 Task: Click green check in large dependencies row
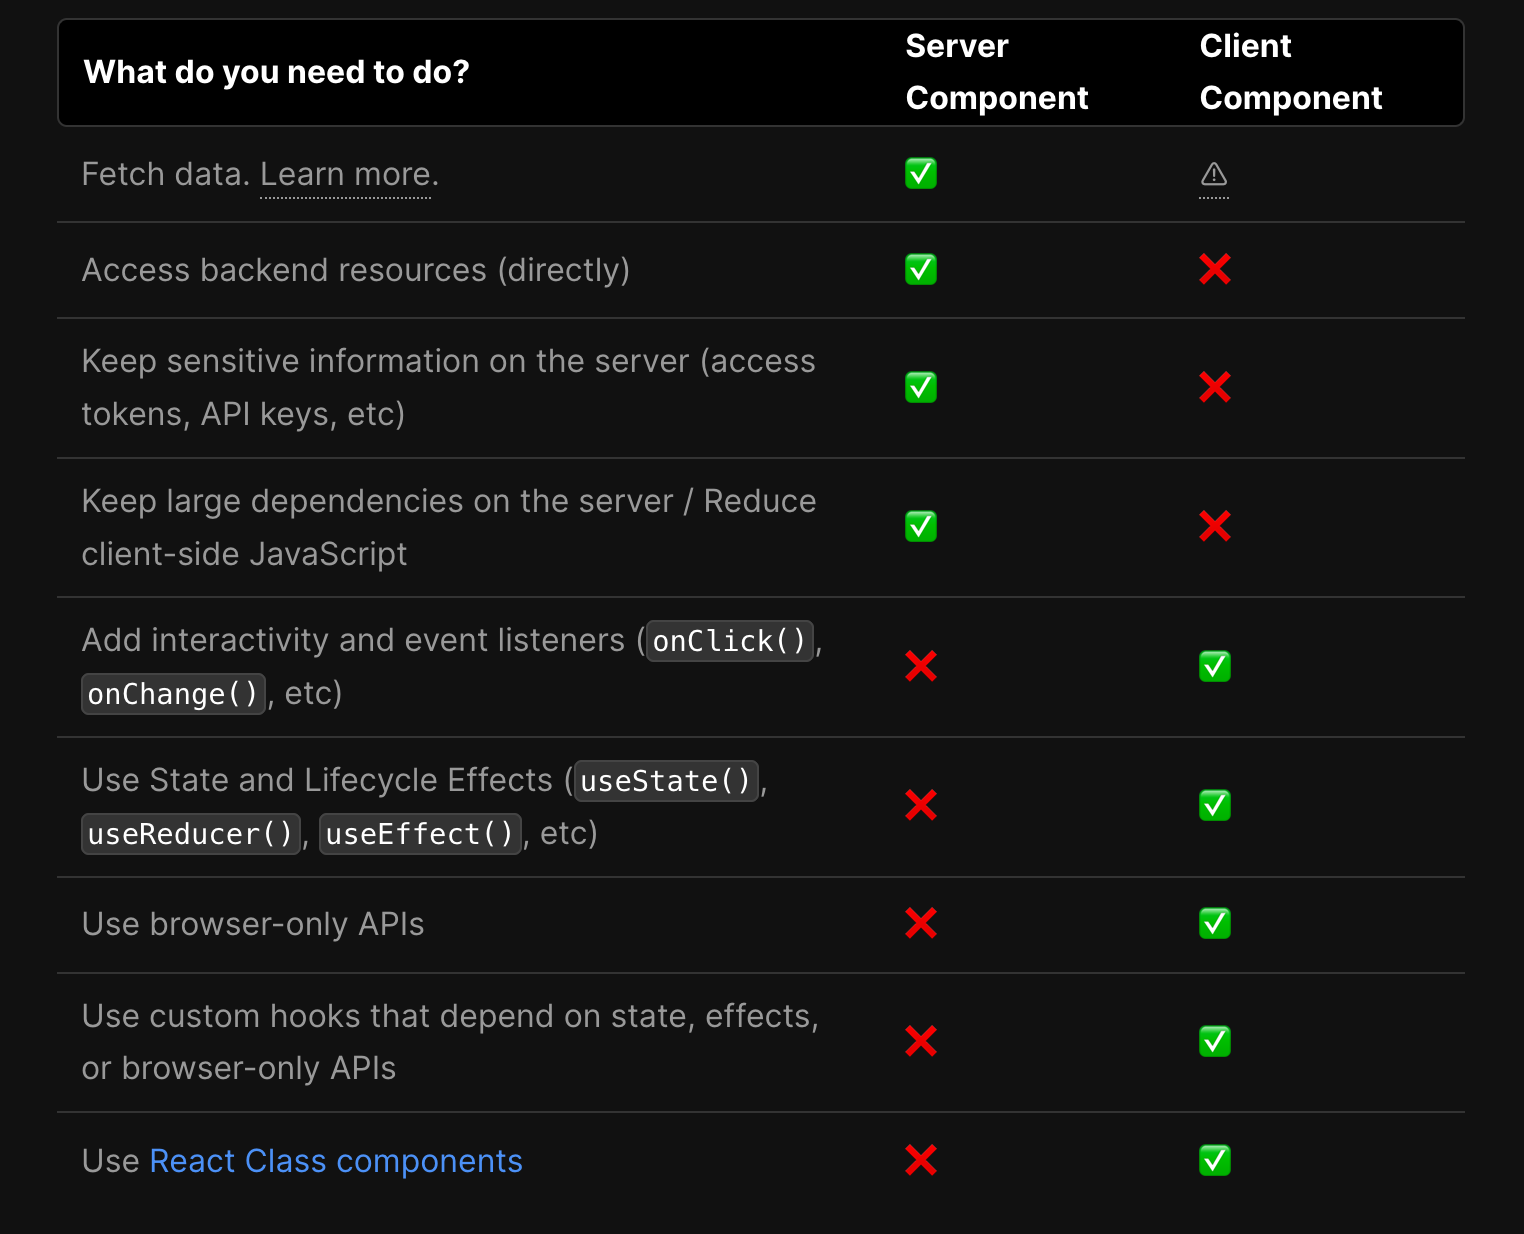[921, 526]
